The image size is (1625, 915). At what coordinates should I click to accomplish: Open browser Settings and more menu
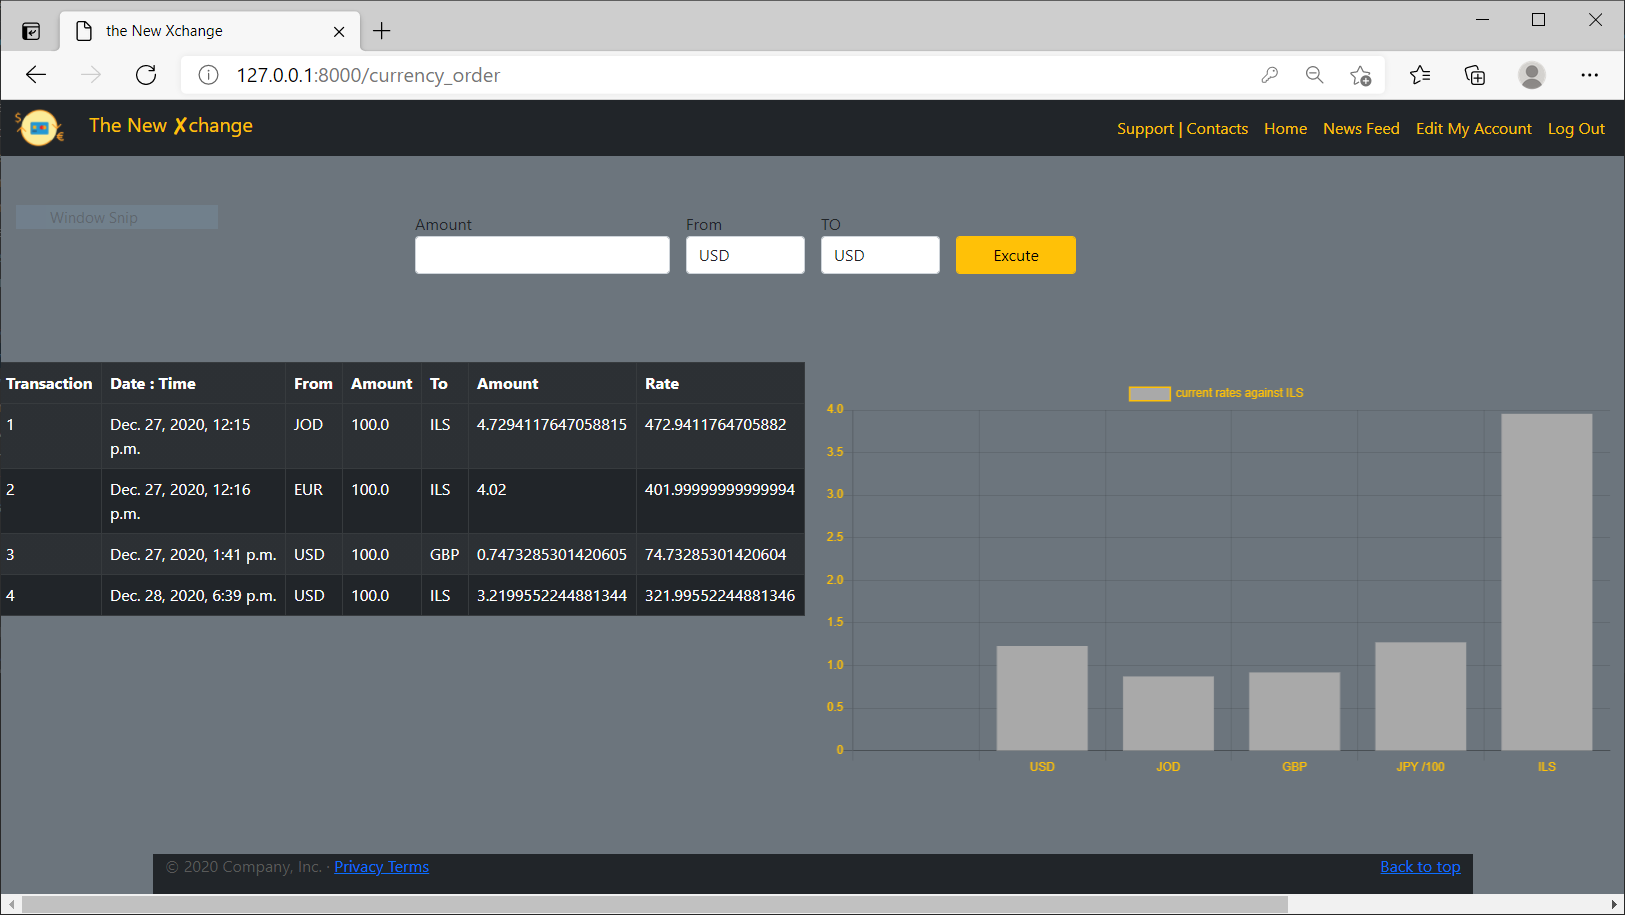[1589, 75]
